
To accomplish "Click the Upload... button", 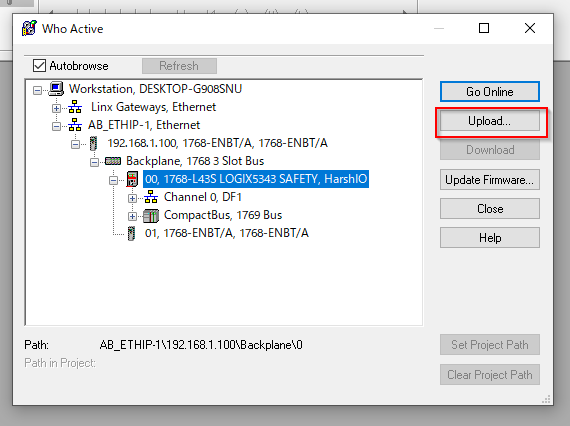I will pos(490,121).
